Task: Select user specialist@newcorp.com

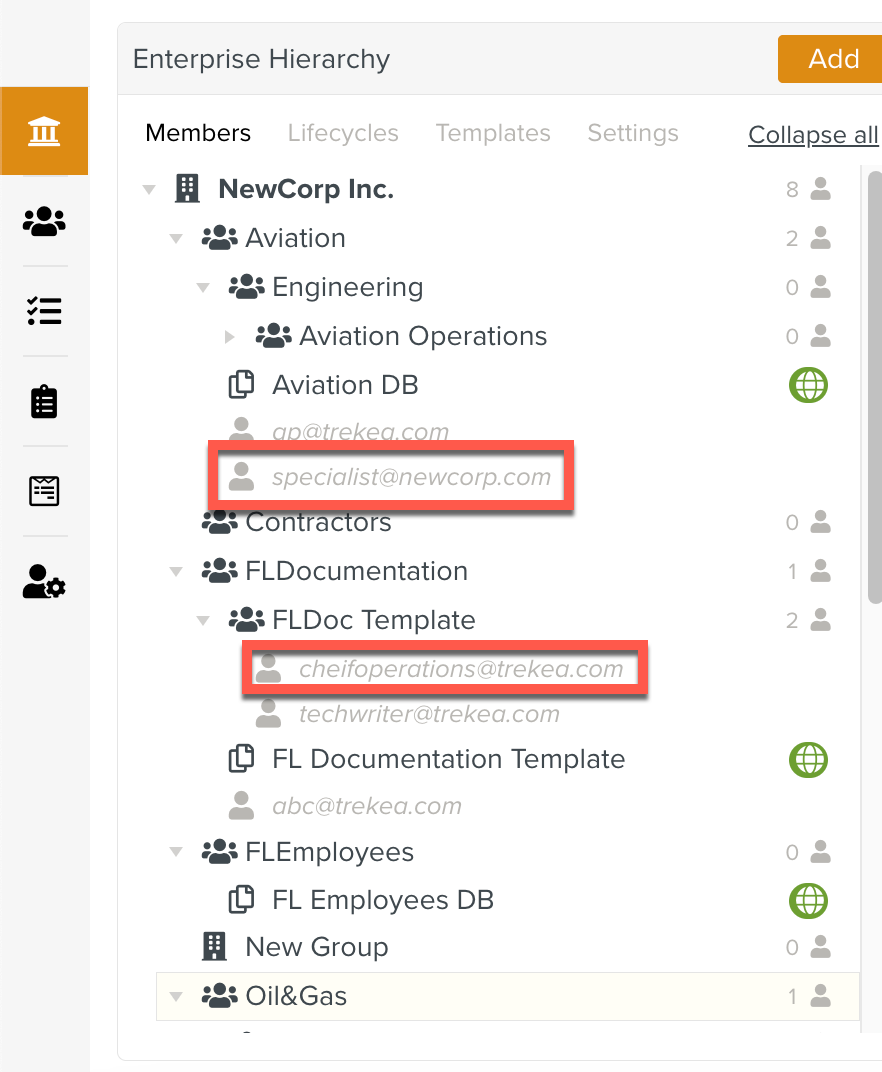Action: pyautogui.click(x=411, y=477)
